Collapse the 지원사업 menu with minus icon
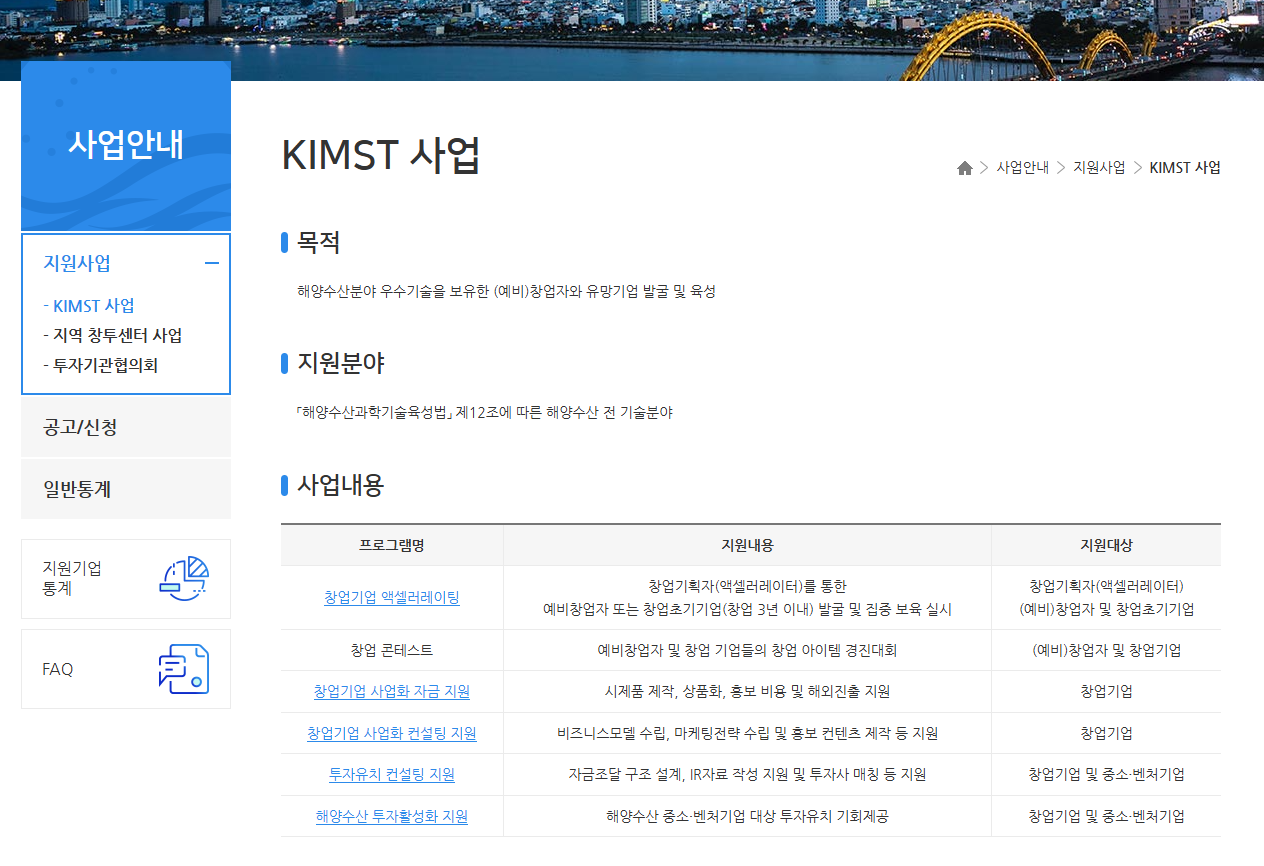Viewport: 1264px width, 866px height. [x=211, y=263]
